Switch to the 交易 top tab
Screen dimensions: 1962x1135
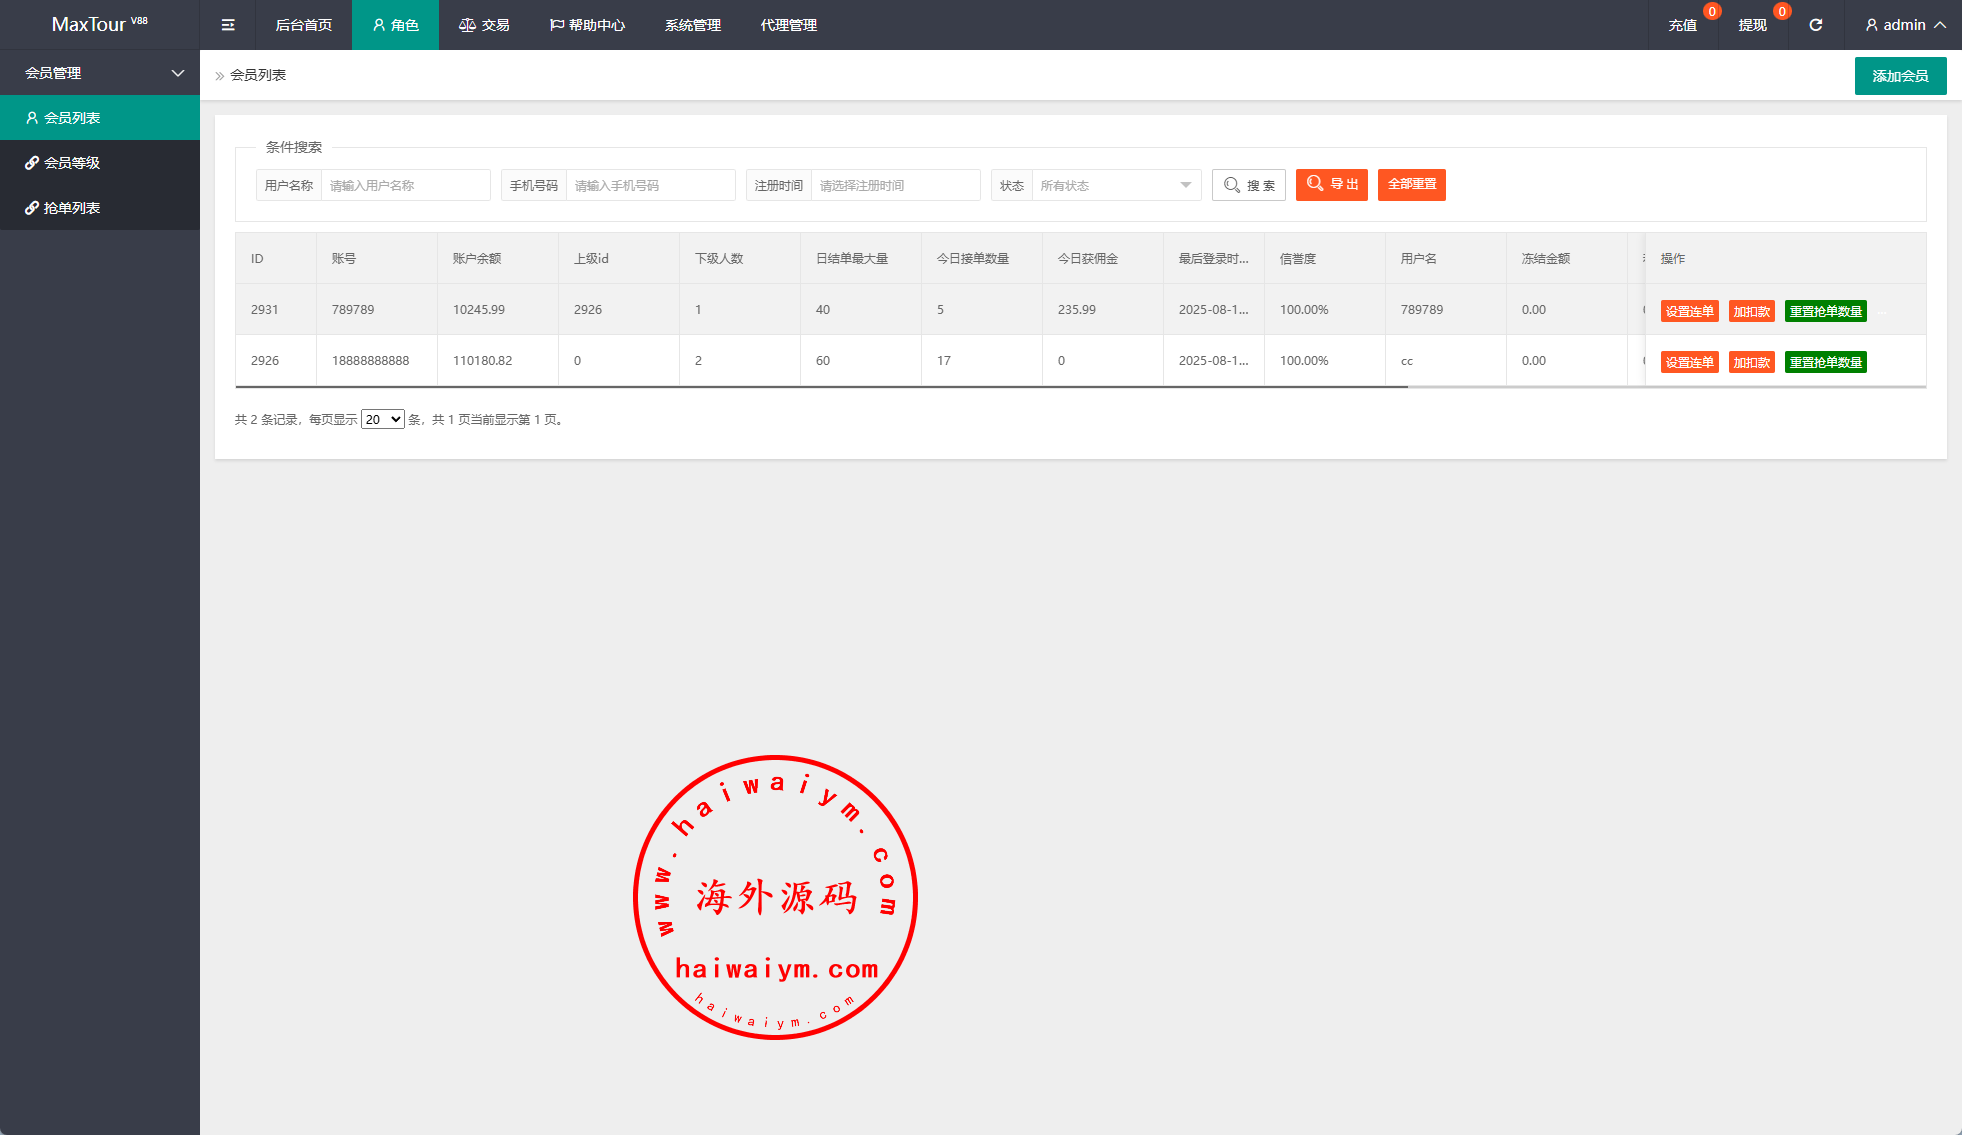[x=485, y=25]
